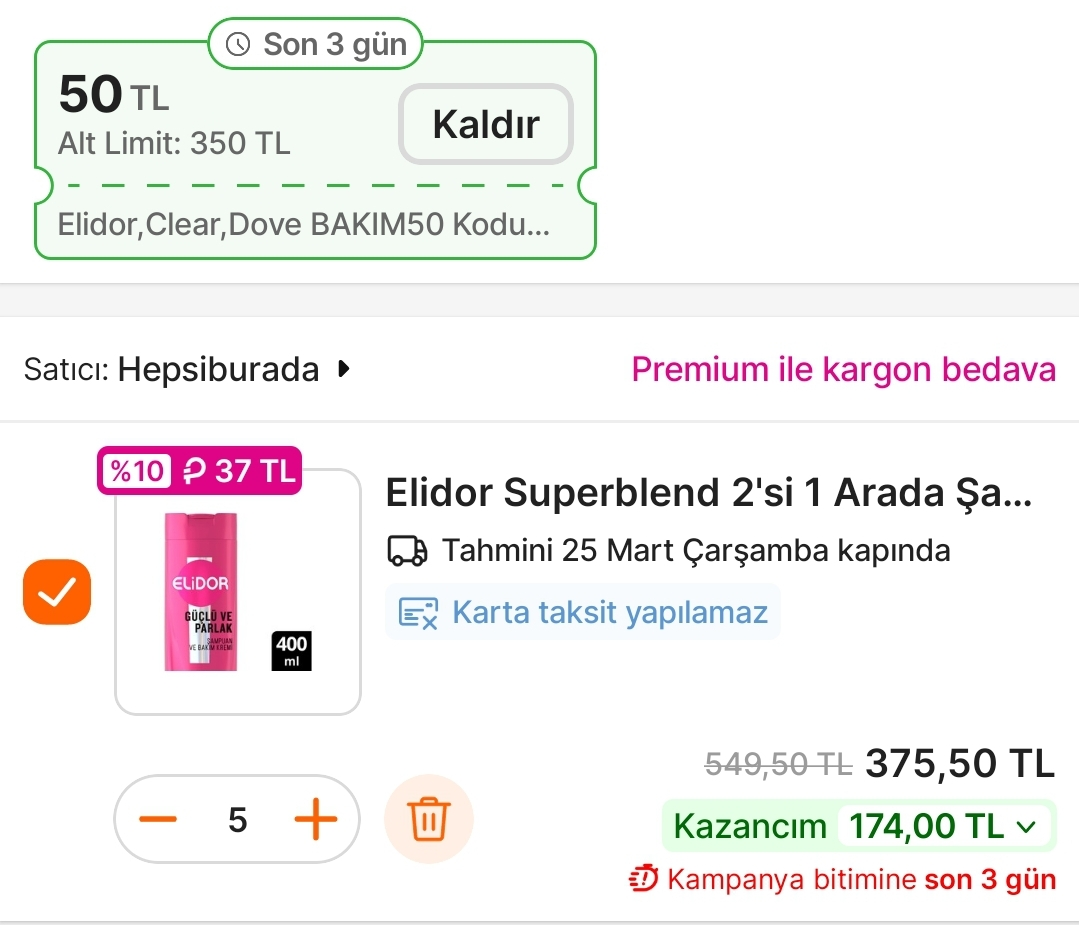Image resolution: width=1079 pixels, height=925 pixels.
Task: Tap the campaign ending timer icon
Action: pos(643,880)
